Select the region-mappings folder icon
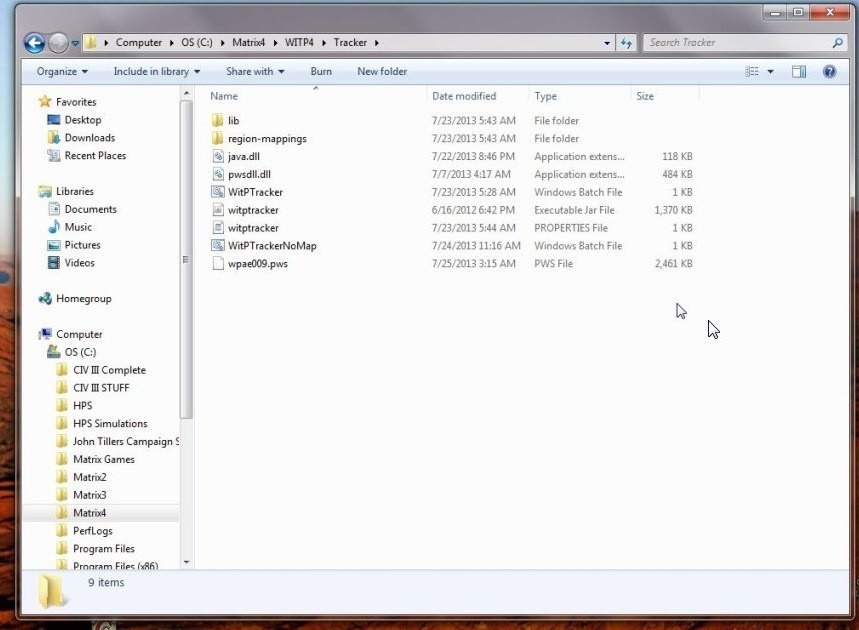859x630 pixels. pyautogui.click(x=217, y=139)
